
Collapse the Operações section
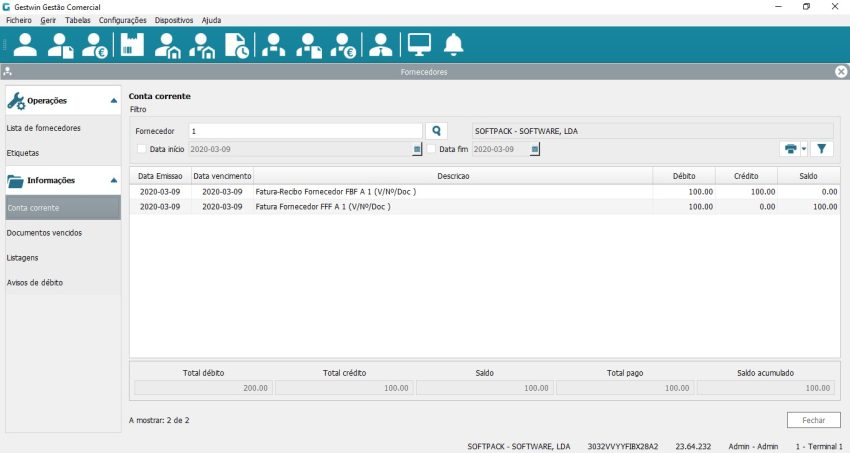[113, 100]
